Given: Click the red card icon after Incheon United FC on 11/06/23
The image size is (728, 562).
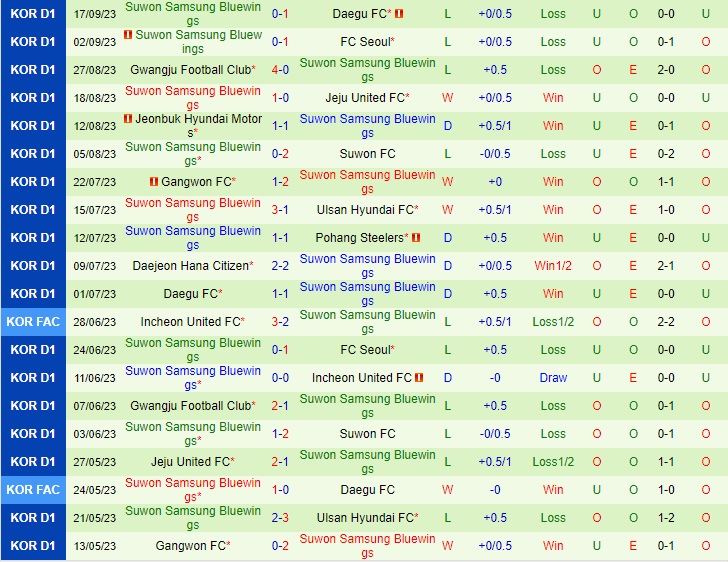Looking at the screenshot, I should (419, 378).
